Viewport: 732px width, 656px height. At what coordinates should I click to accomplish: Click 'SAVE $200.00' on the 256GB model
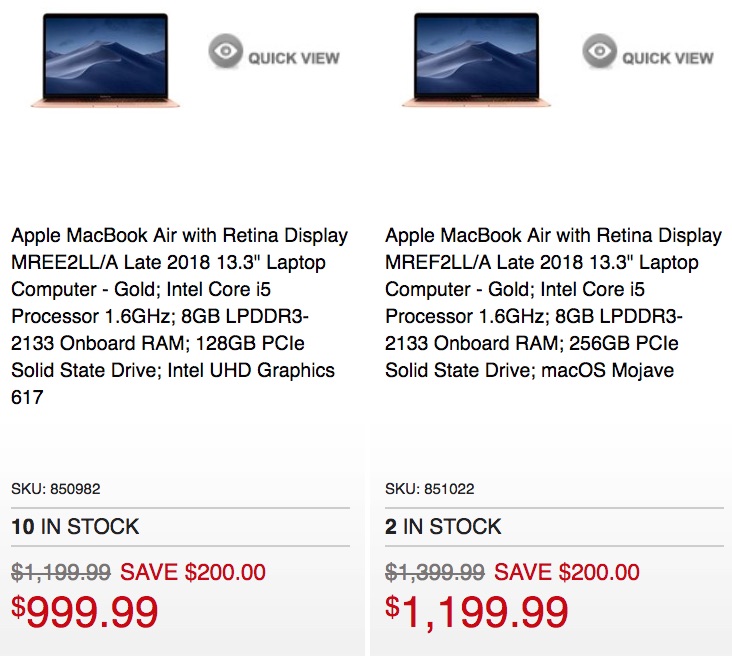[567, 573]
